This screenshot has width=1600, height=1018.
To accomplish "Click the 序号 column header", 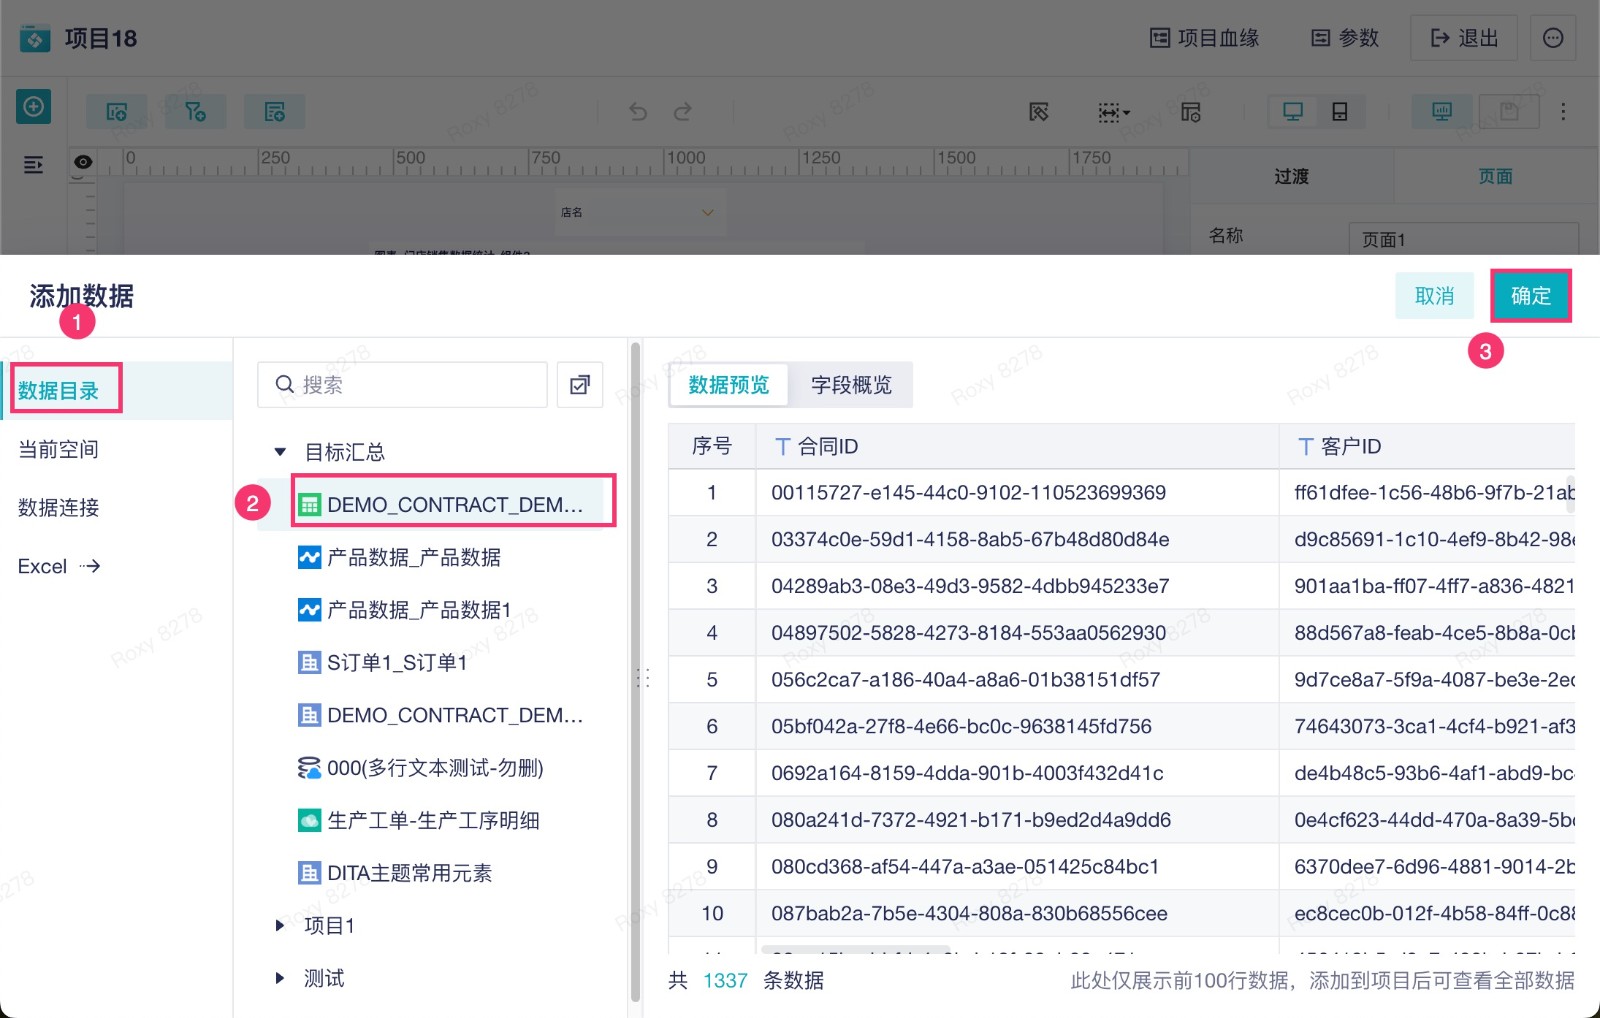I will (x=712, y=446).
